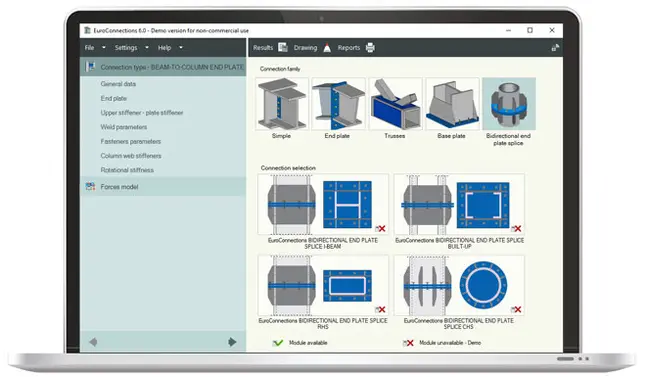646x377 pixels.
Task: Select the End plate connection family
Action: point(338,104)
